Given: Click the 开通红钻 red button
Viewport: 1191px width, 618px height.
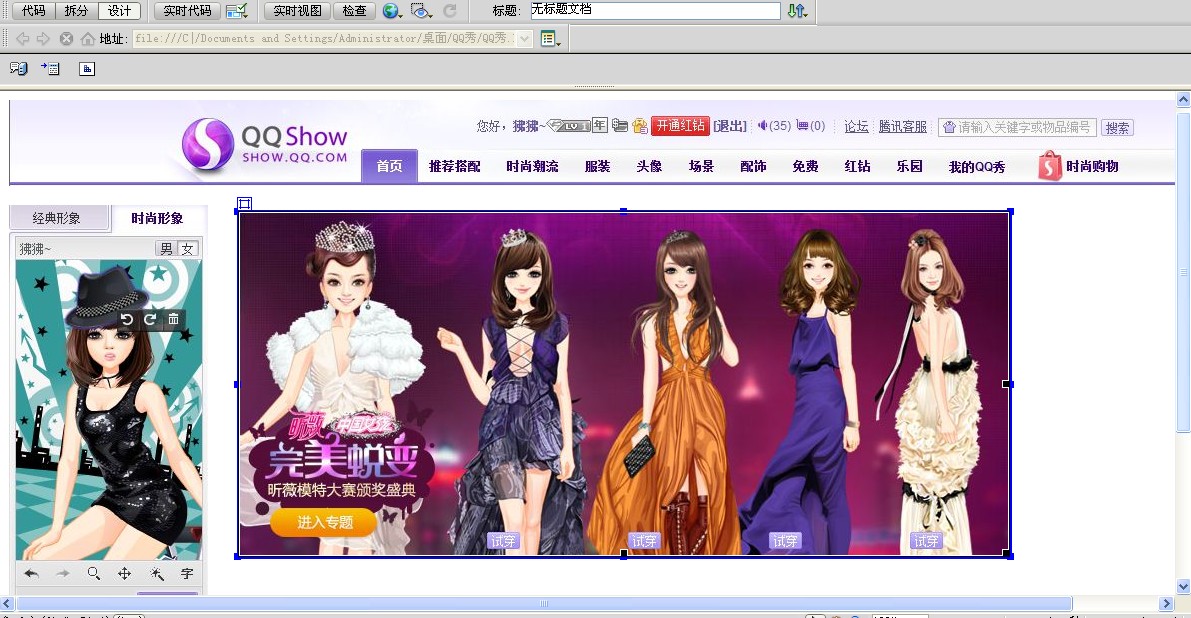Looking at the screenshot, I should [x=680, y=126].
